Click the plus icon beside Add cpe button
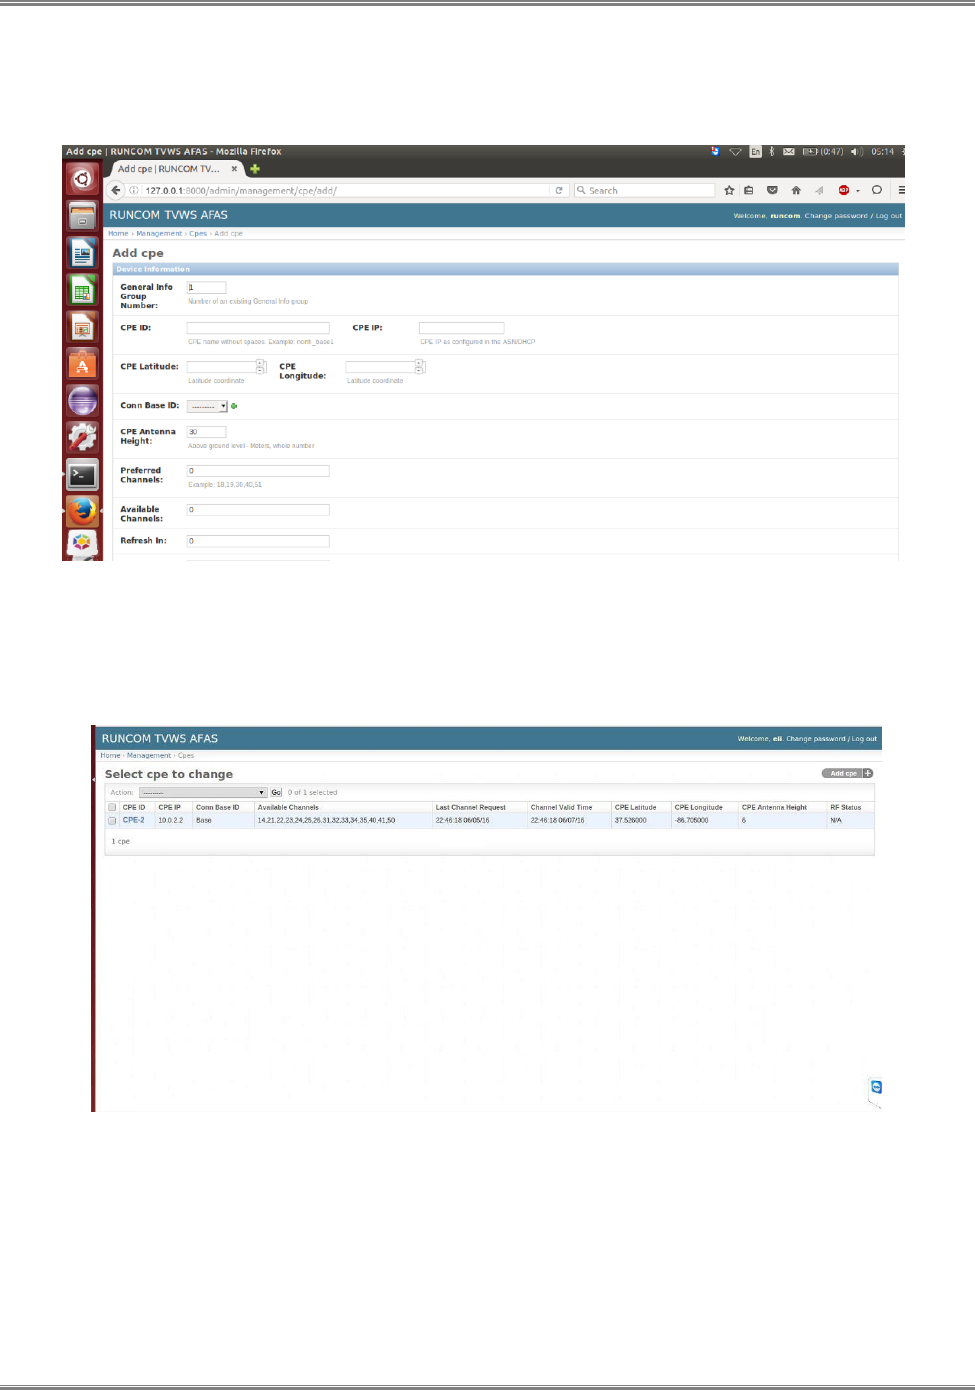 click(x=868, y=773)
